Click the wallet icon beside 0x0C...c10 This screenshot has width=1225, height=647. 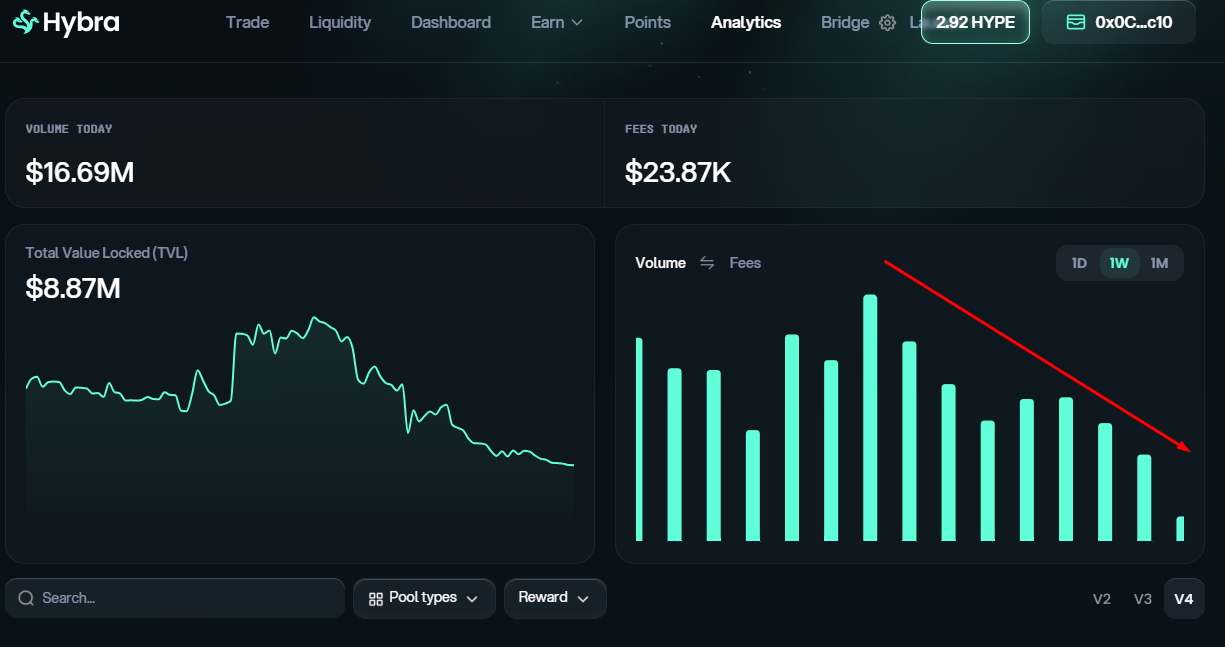pos(1076,22)
